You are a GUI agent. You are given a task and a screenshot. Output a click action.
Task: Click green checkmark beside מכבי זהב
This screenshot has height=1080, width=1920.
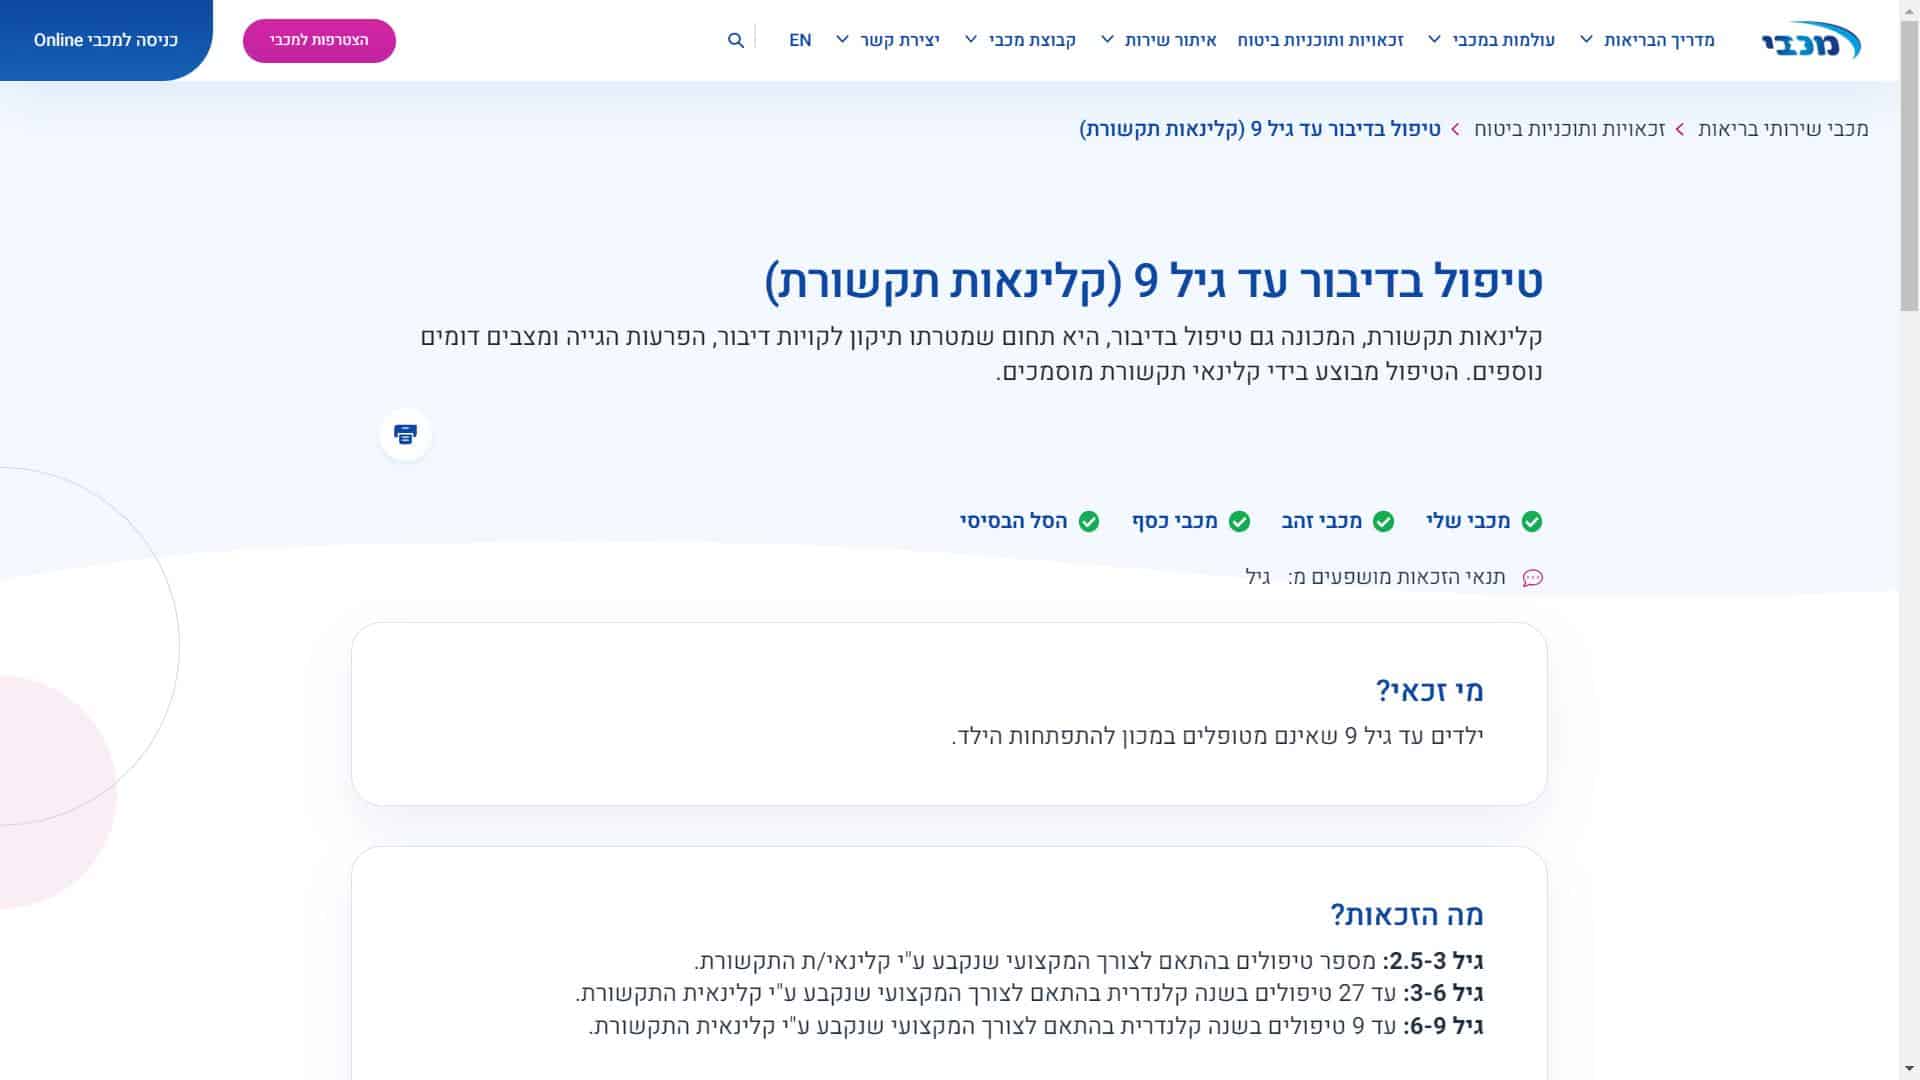tap(1383, 521)
